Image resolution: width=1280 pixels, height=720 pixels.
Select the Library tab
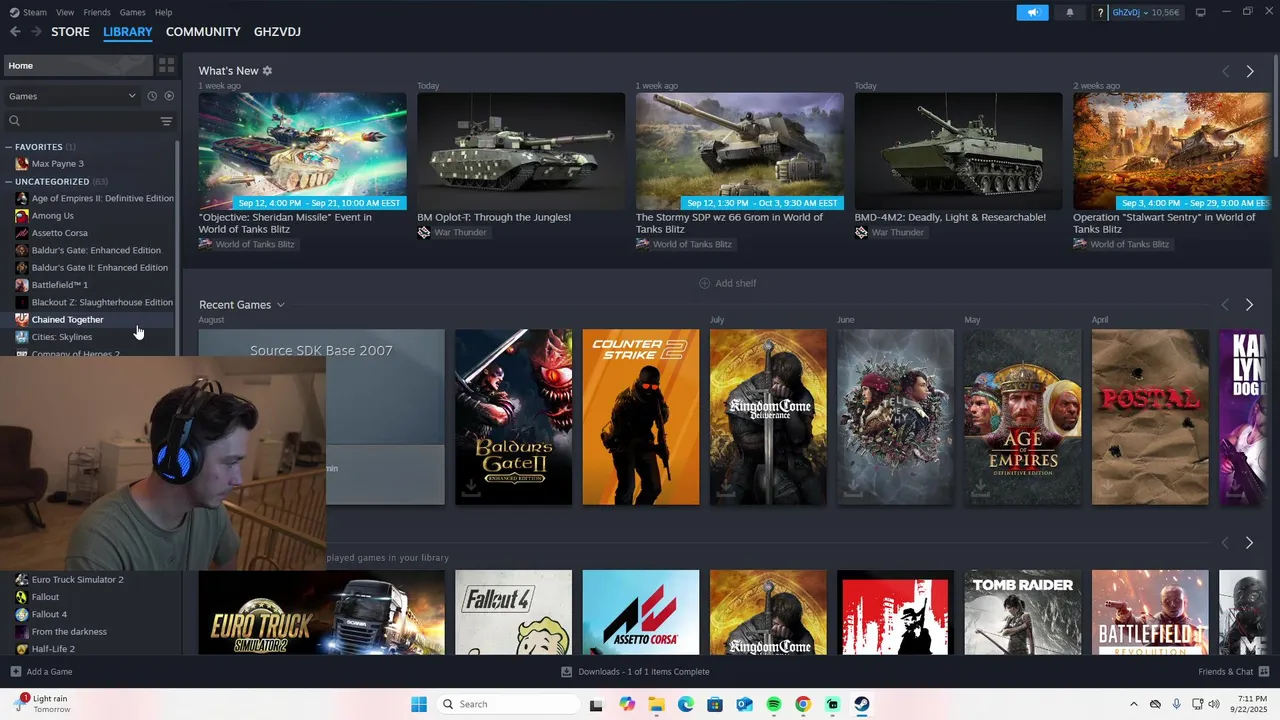click(128, 32)
